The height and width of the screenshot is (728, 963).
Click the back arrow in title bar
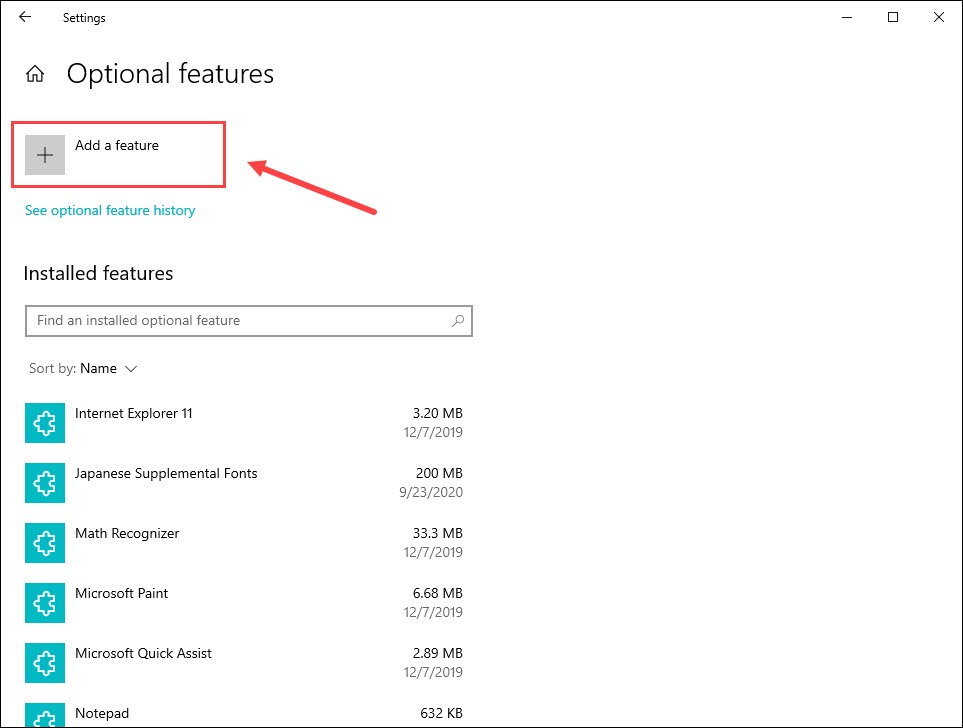pos(25,17)
